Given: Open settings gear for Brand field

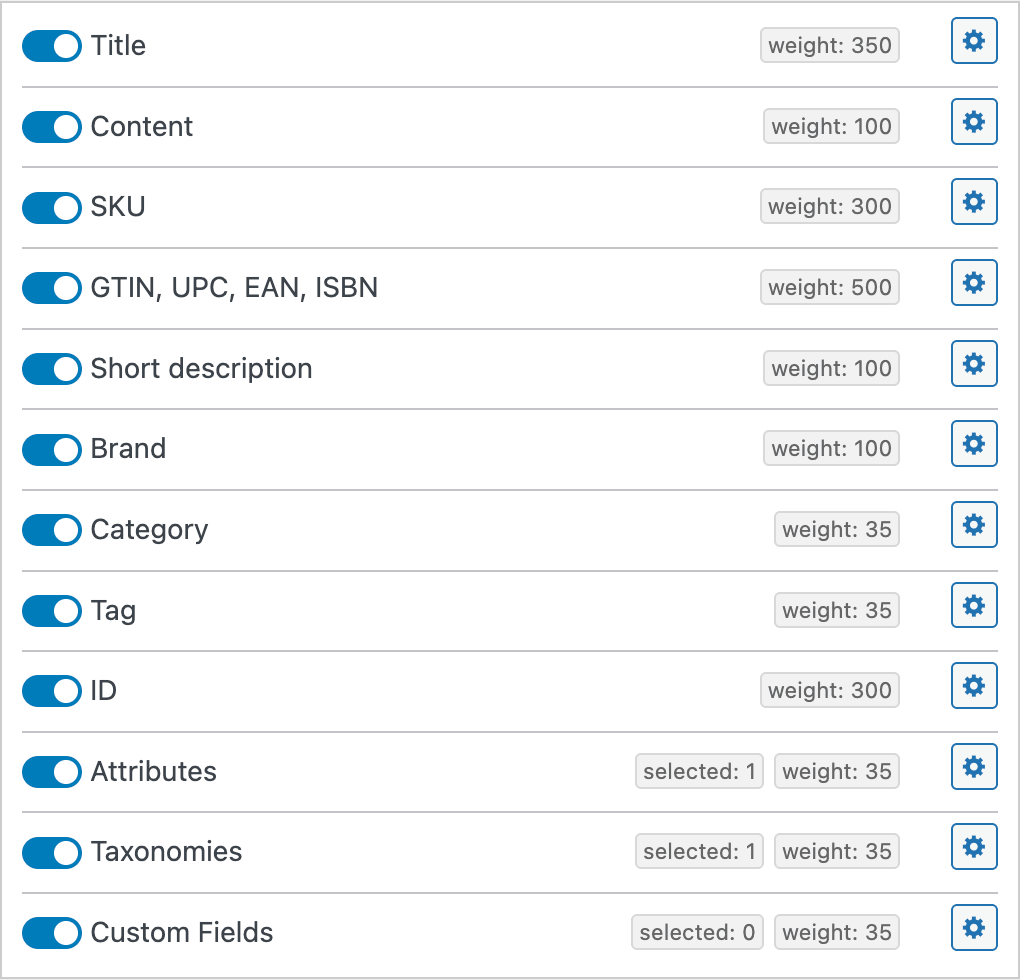Looking at the screenshot, I should pyautogui.click(x=974, y=443).
